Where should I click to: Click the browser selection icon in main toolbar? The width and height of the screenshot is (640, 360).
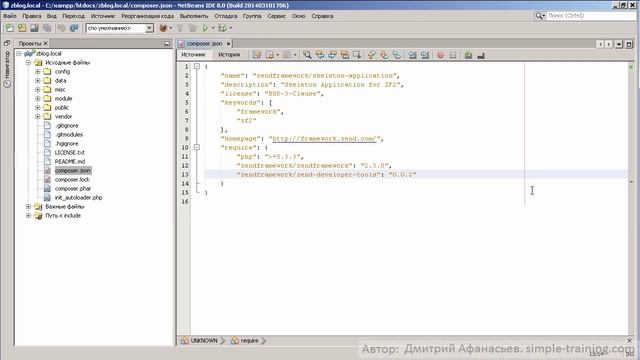tap(163, 28)
